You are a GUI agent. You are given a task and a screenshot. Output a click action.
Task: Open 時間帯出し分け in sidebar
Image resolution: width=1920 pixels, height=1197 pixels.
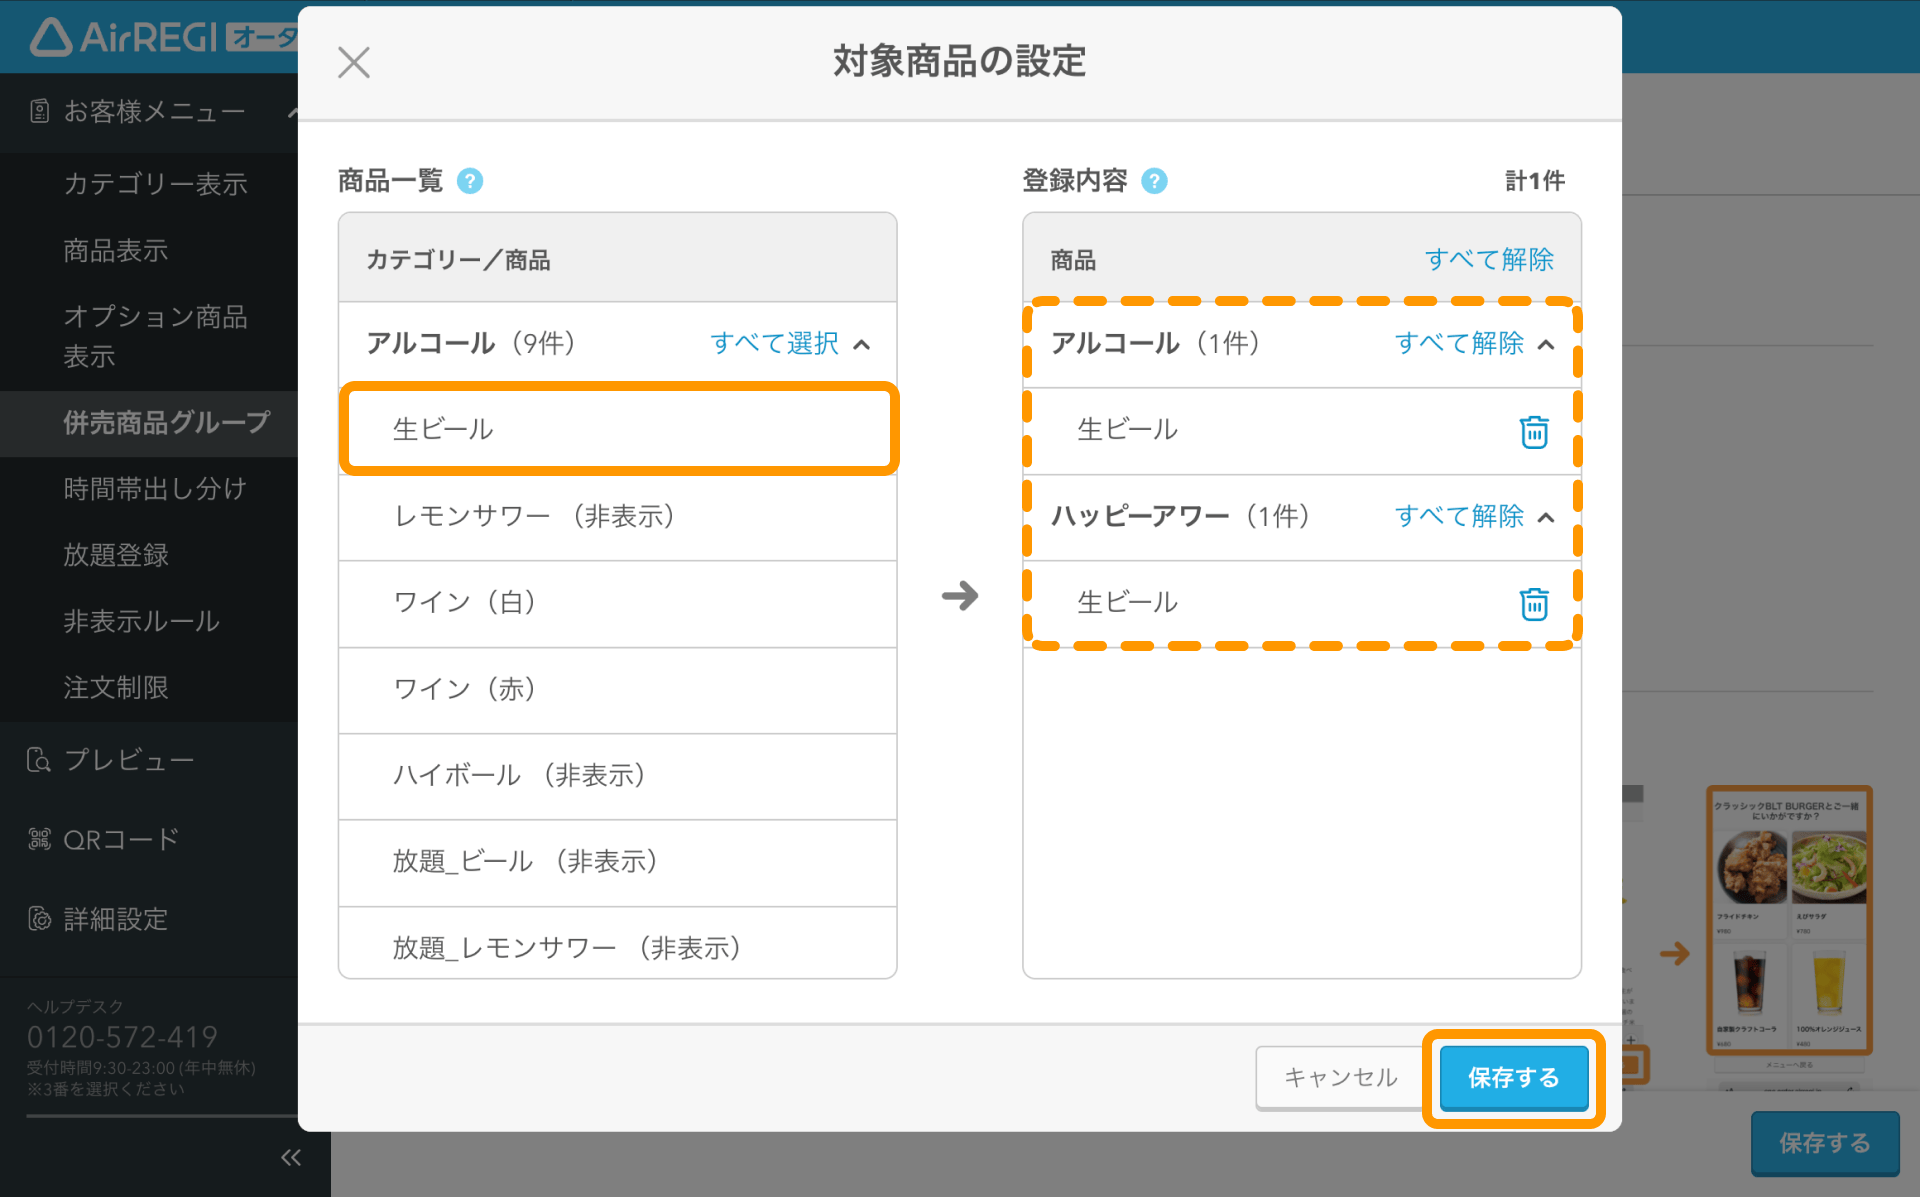click(x=154, y=488)
